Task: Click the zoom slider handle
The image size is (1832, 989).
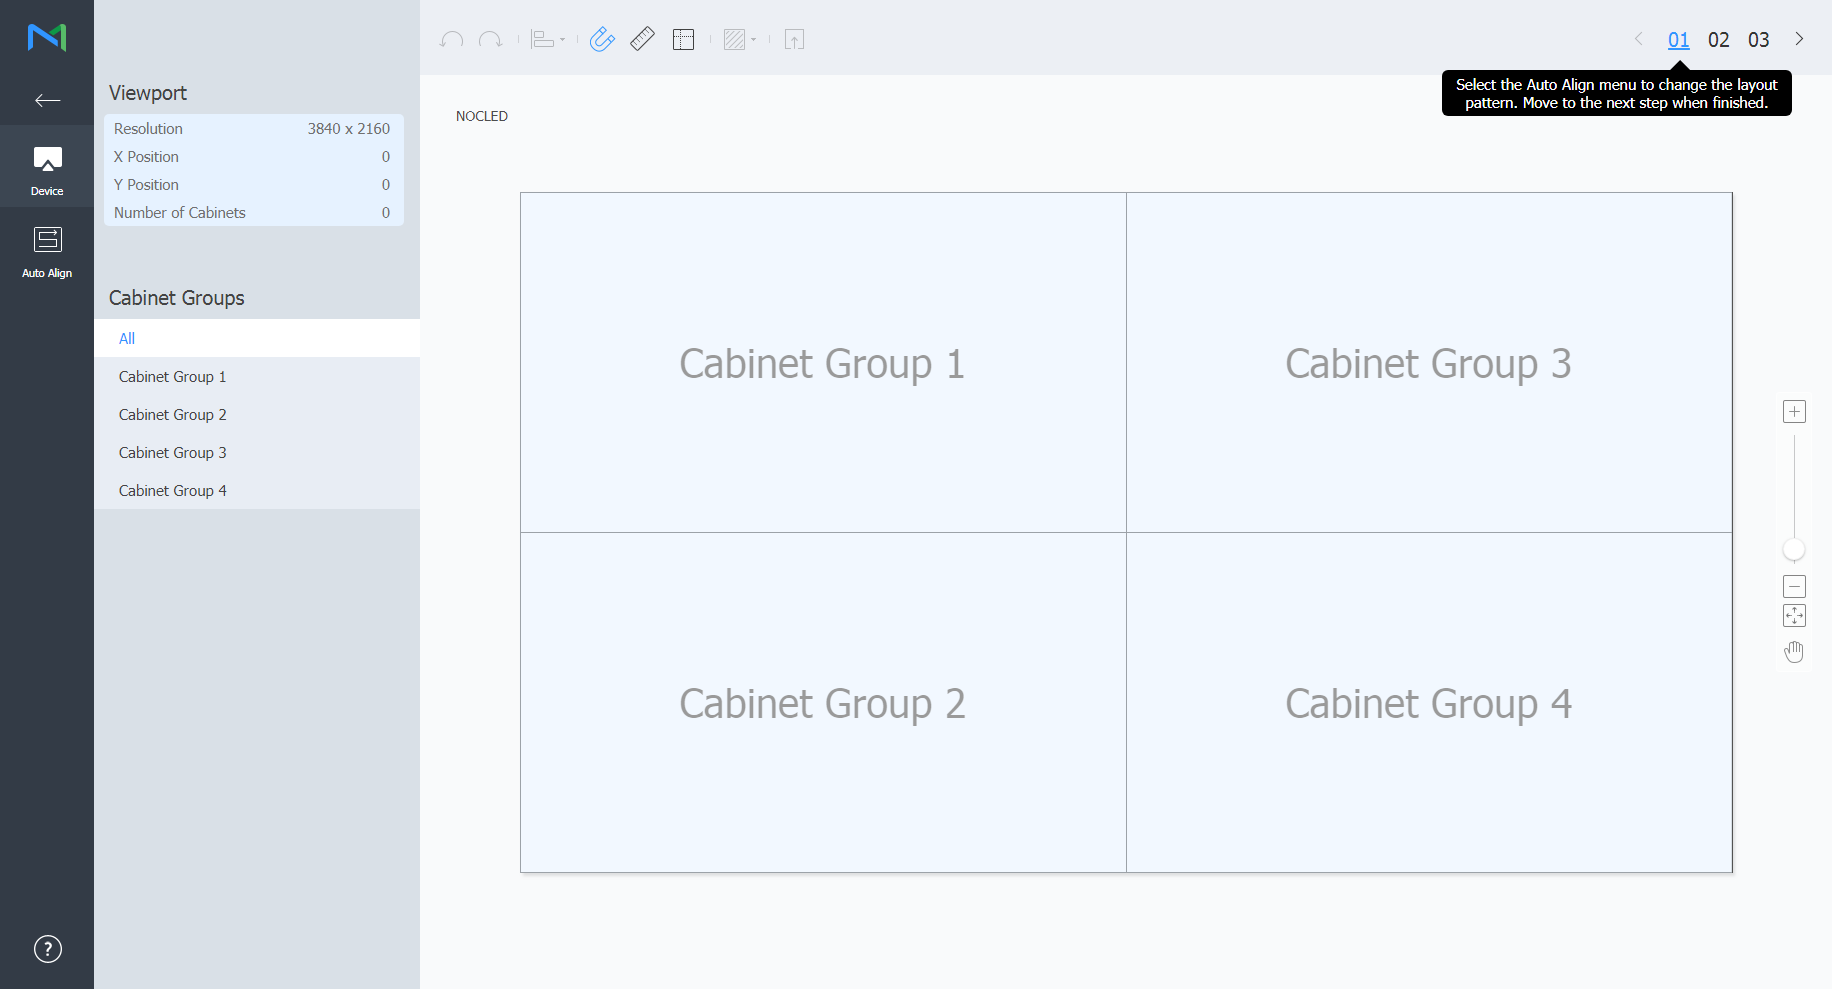Action: click(1794, 550)
